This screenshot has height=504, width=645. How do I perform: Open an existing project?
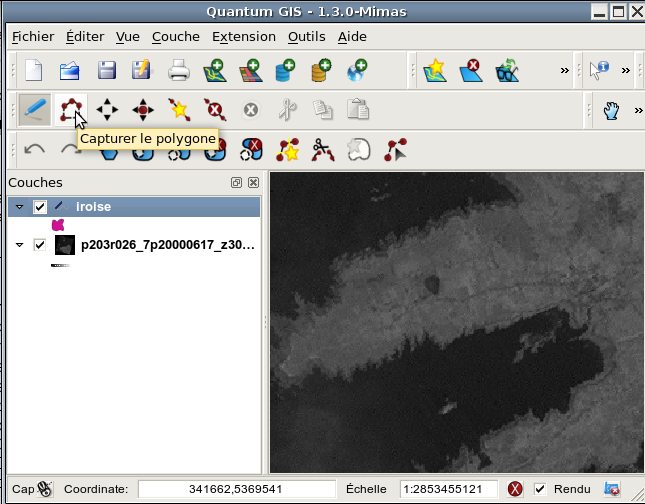(x=70, y=70)
